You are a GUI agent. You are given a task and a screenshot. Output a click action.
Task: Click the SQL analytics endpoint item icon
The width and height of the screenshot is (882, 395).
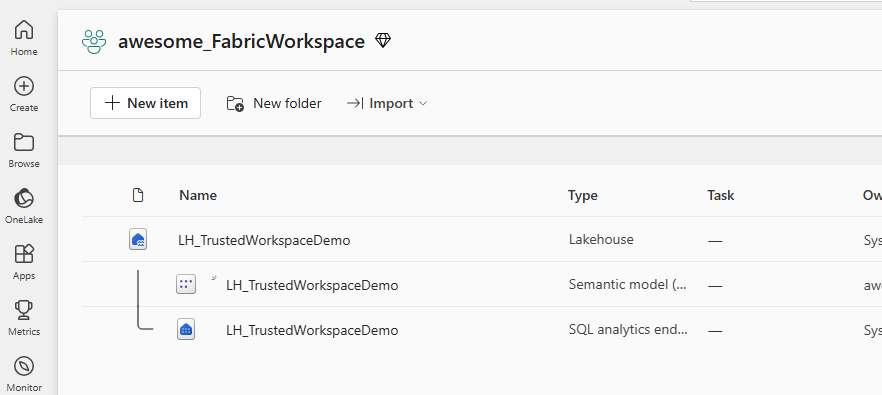coord(186,330)
